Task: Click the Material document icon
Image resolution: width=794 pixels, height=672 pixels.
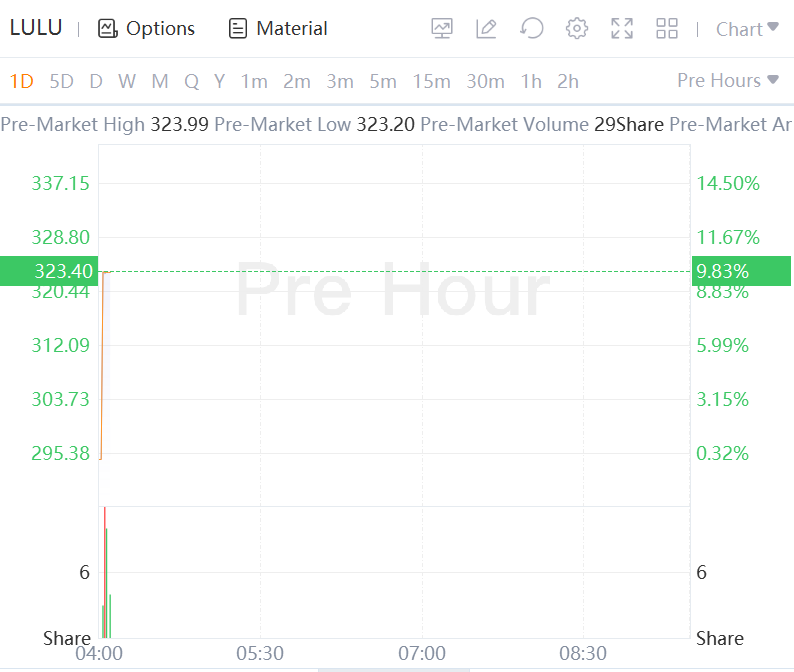Action: (x=238, y=29)
